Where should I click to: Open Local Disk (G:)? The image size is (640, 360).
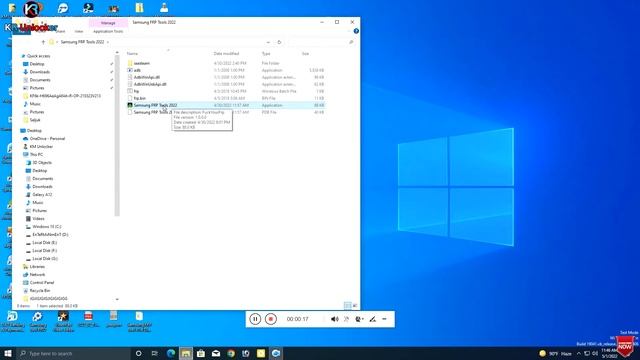pos(44,259)
